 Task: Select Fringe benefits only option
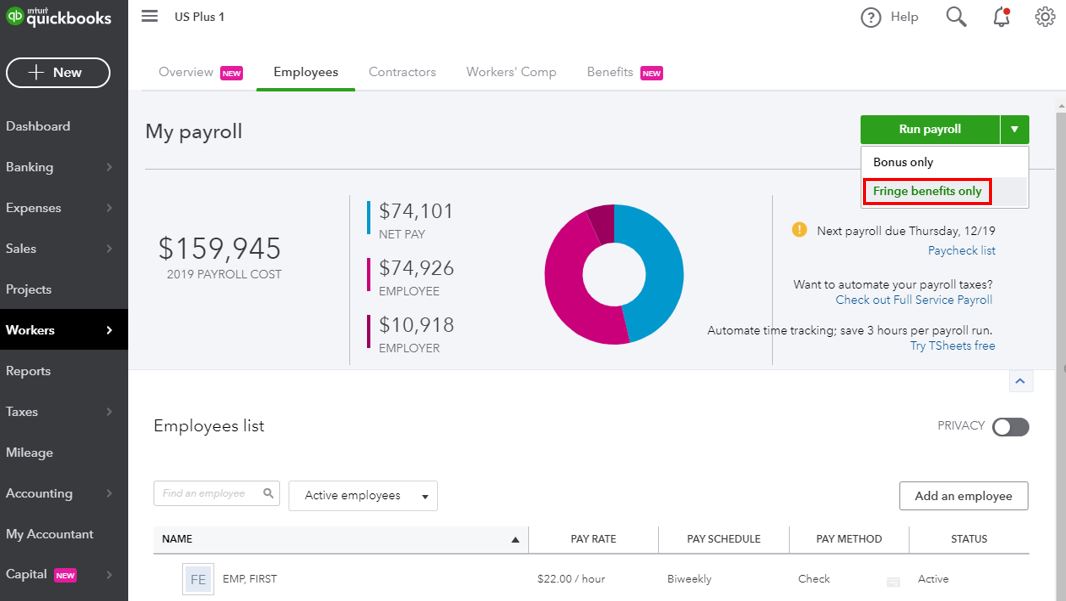pos(927,191)
